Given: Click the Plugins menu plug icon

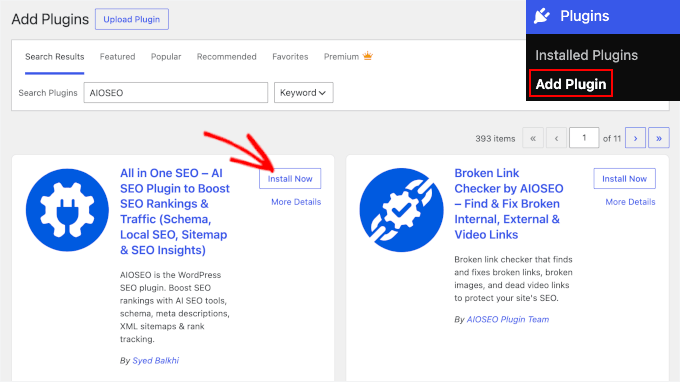Looking at the screenshot, I should [542, 16].
